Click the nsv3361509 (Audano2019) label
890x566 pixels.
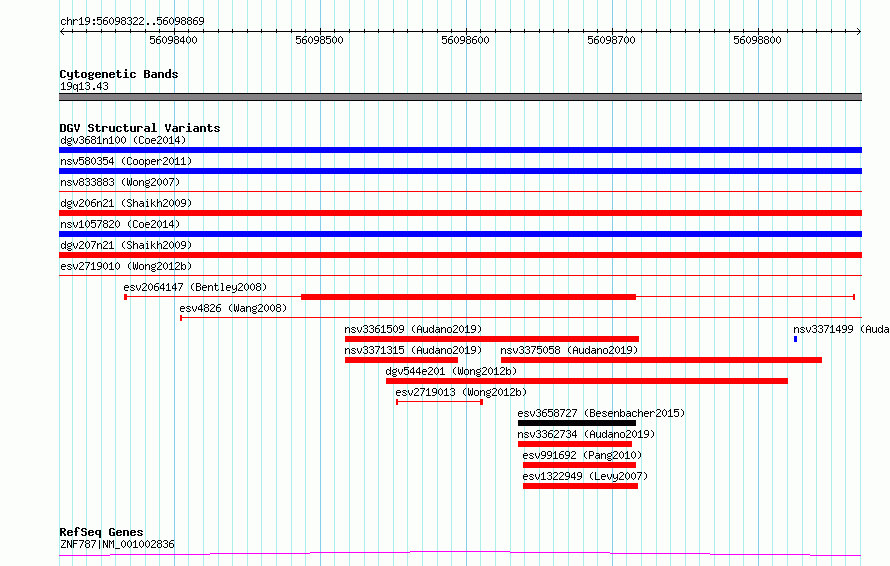point(413,329)
